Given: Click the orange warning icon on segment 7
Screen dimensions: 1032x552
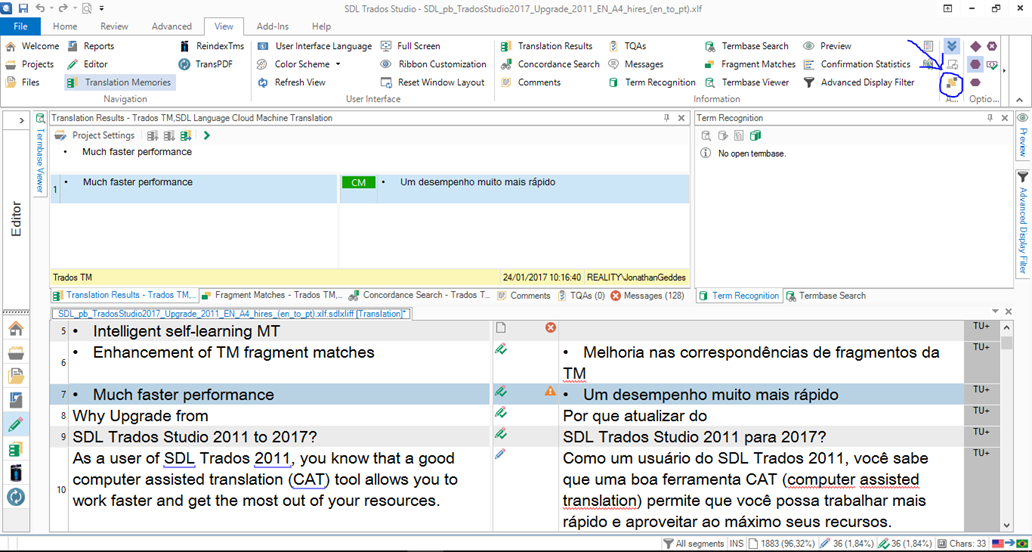Looking at the screenshot, I should [550, 391].
